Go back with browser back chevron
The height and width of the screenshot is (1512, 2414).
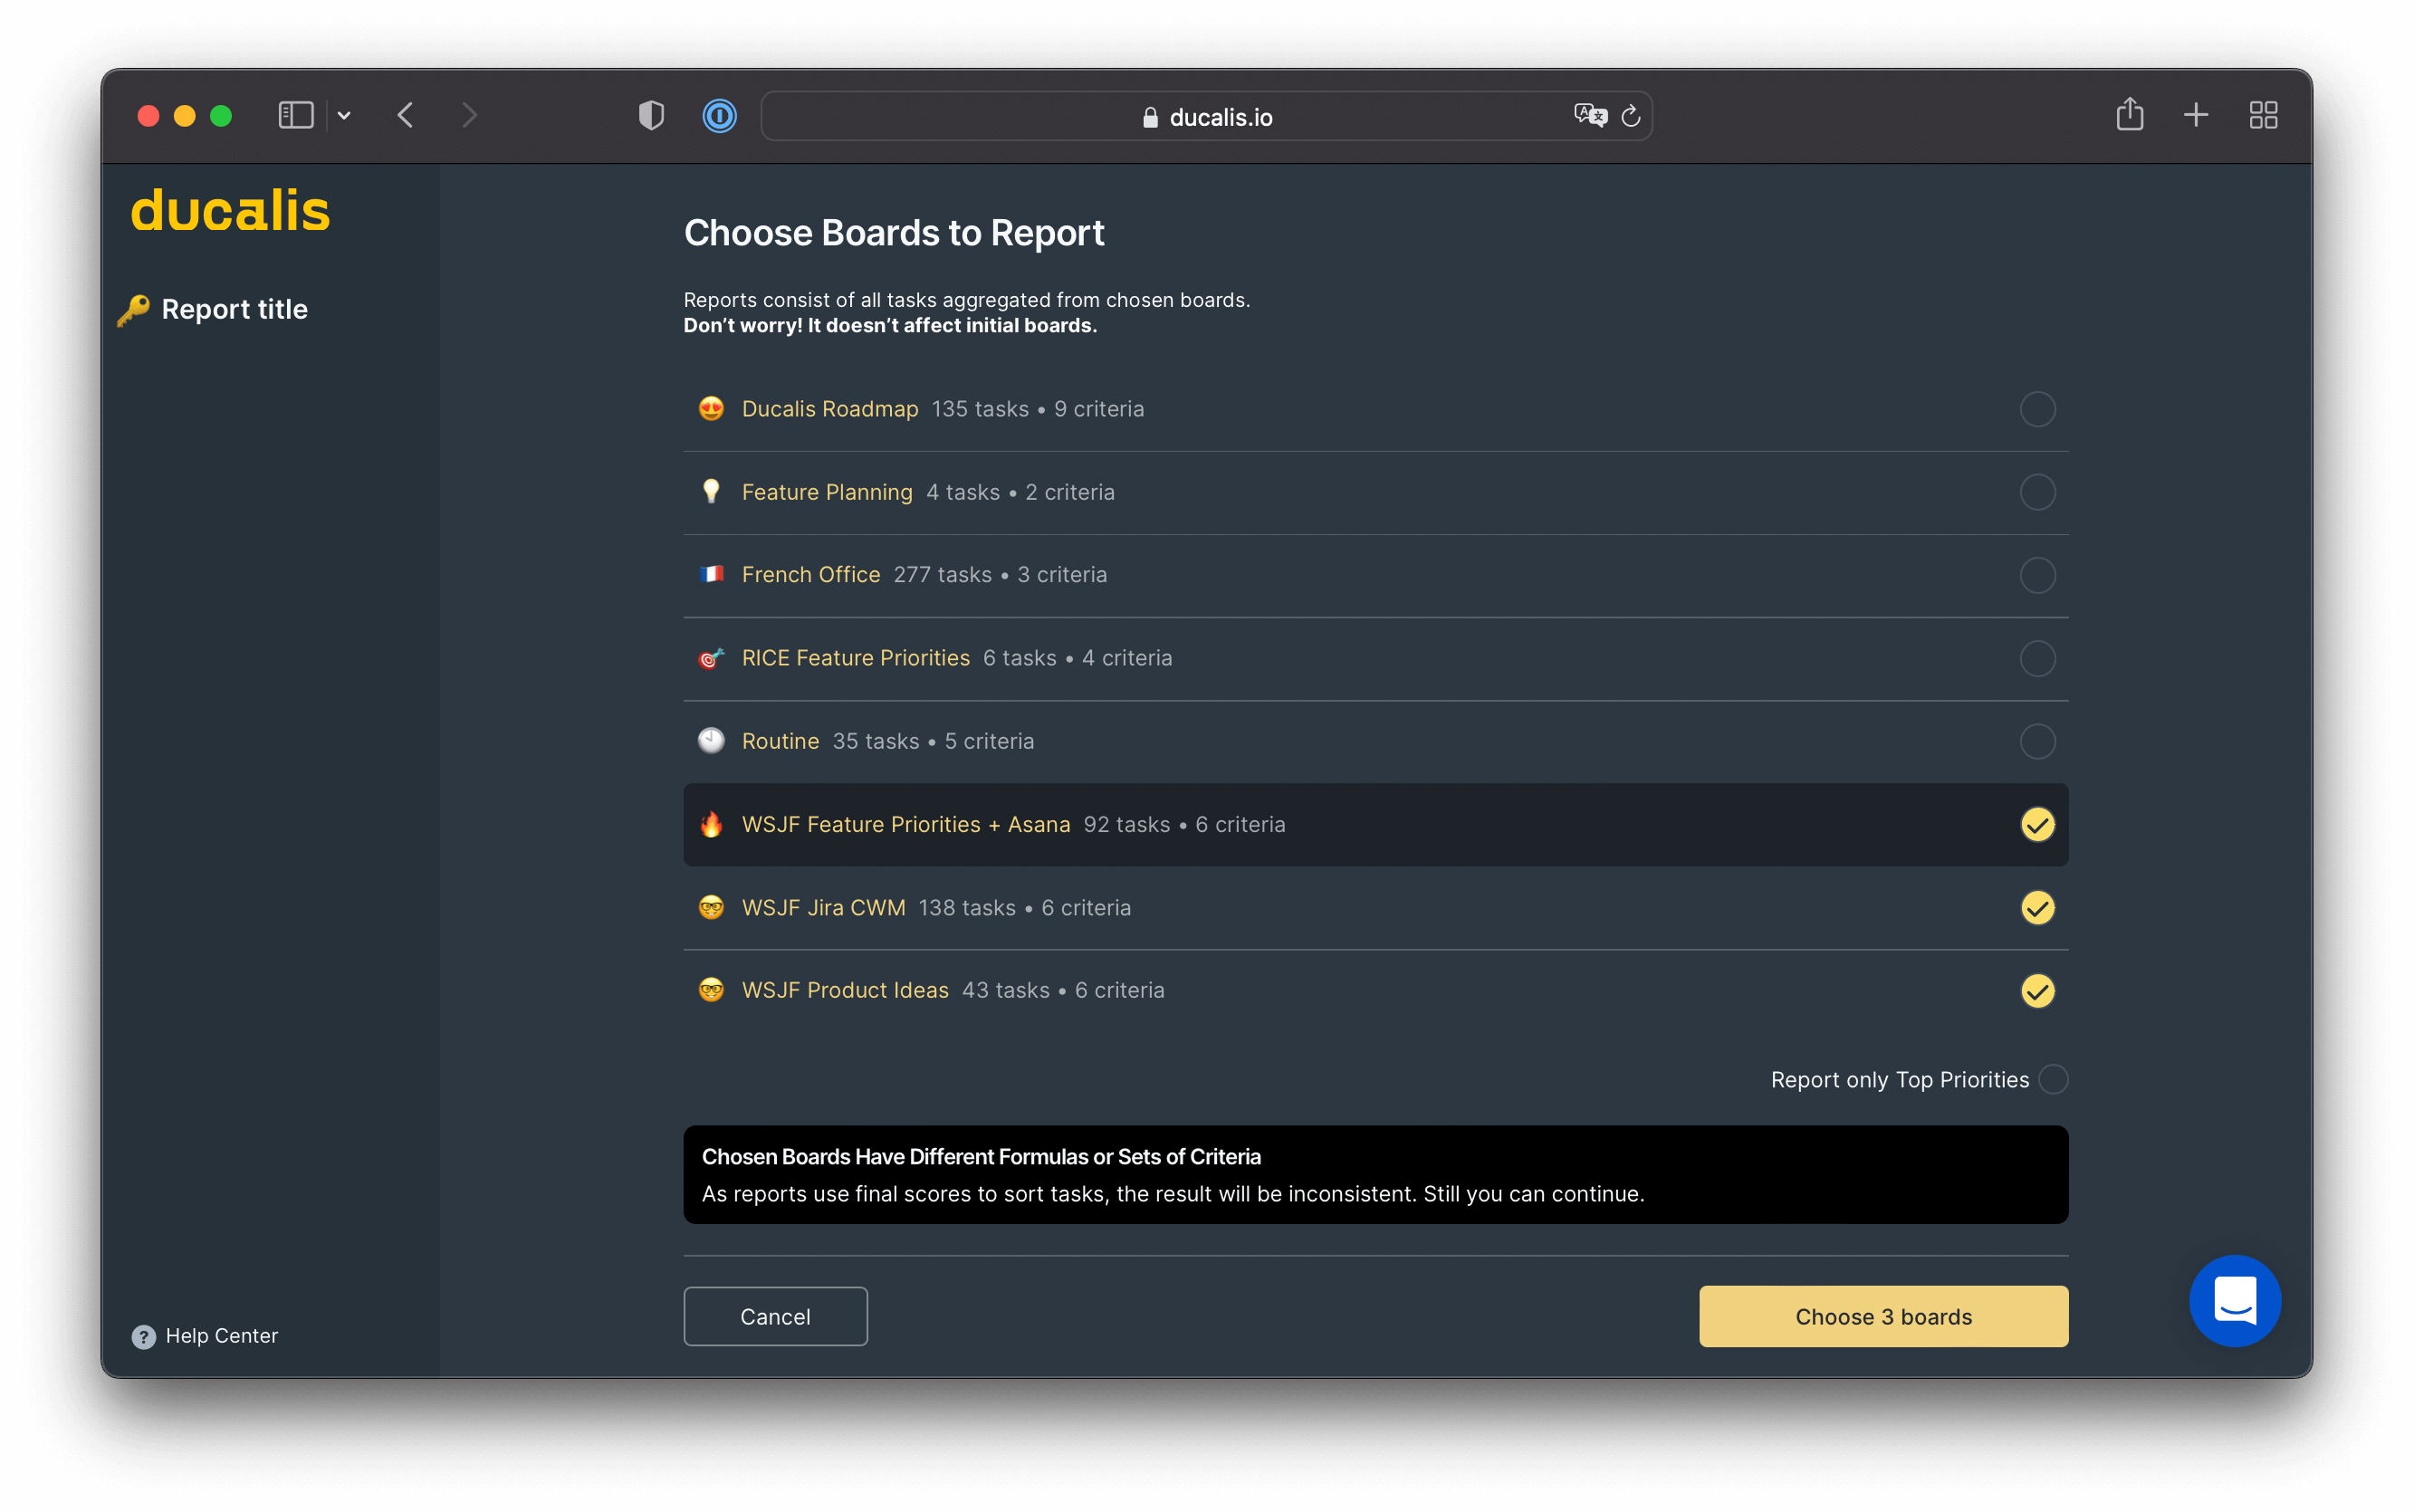pos(405,116)
